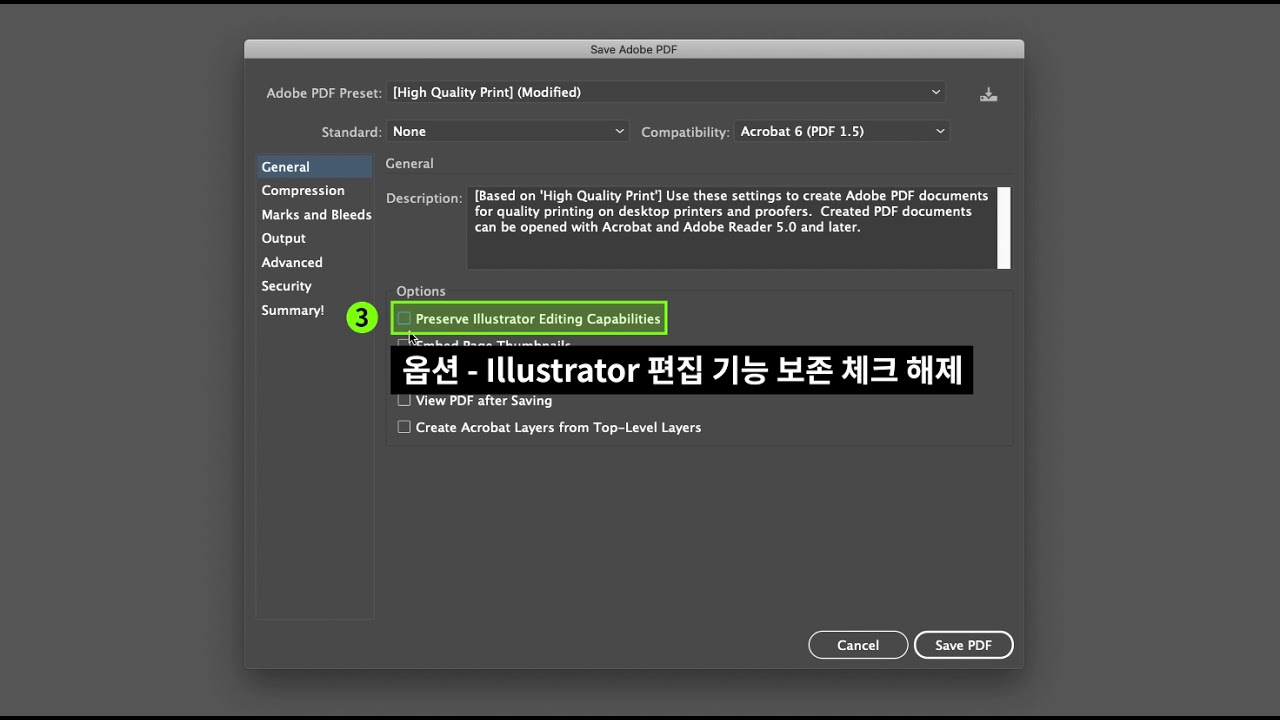Click the Description box scrollbar
Screen dimensions: 1280x720
[1004, 228]
